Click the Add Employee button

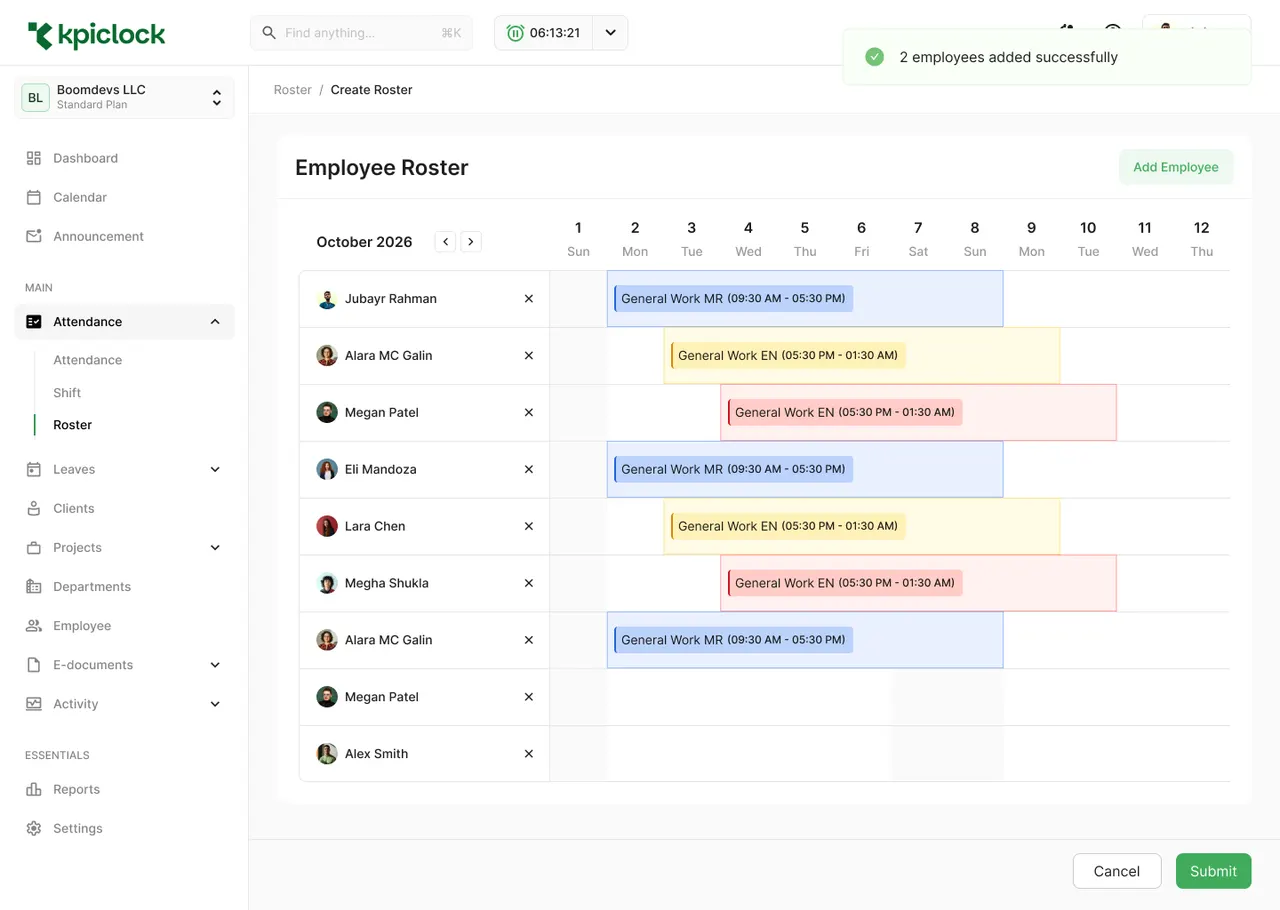coord(1176,167)
